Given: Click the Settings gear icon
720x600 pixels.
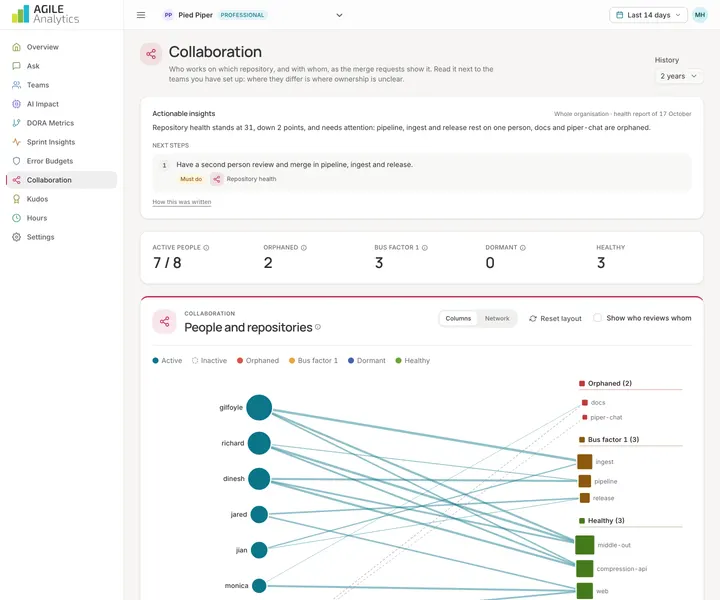Looking at the screenshot, I should (17, 237).
